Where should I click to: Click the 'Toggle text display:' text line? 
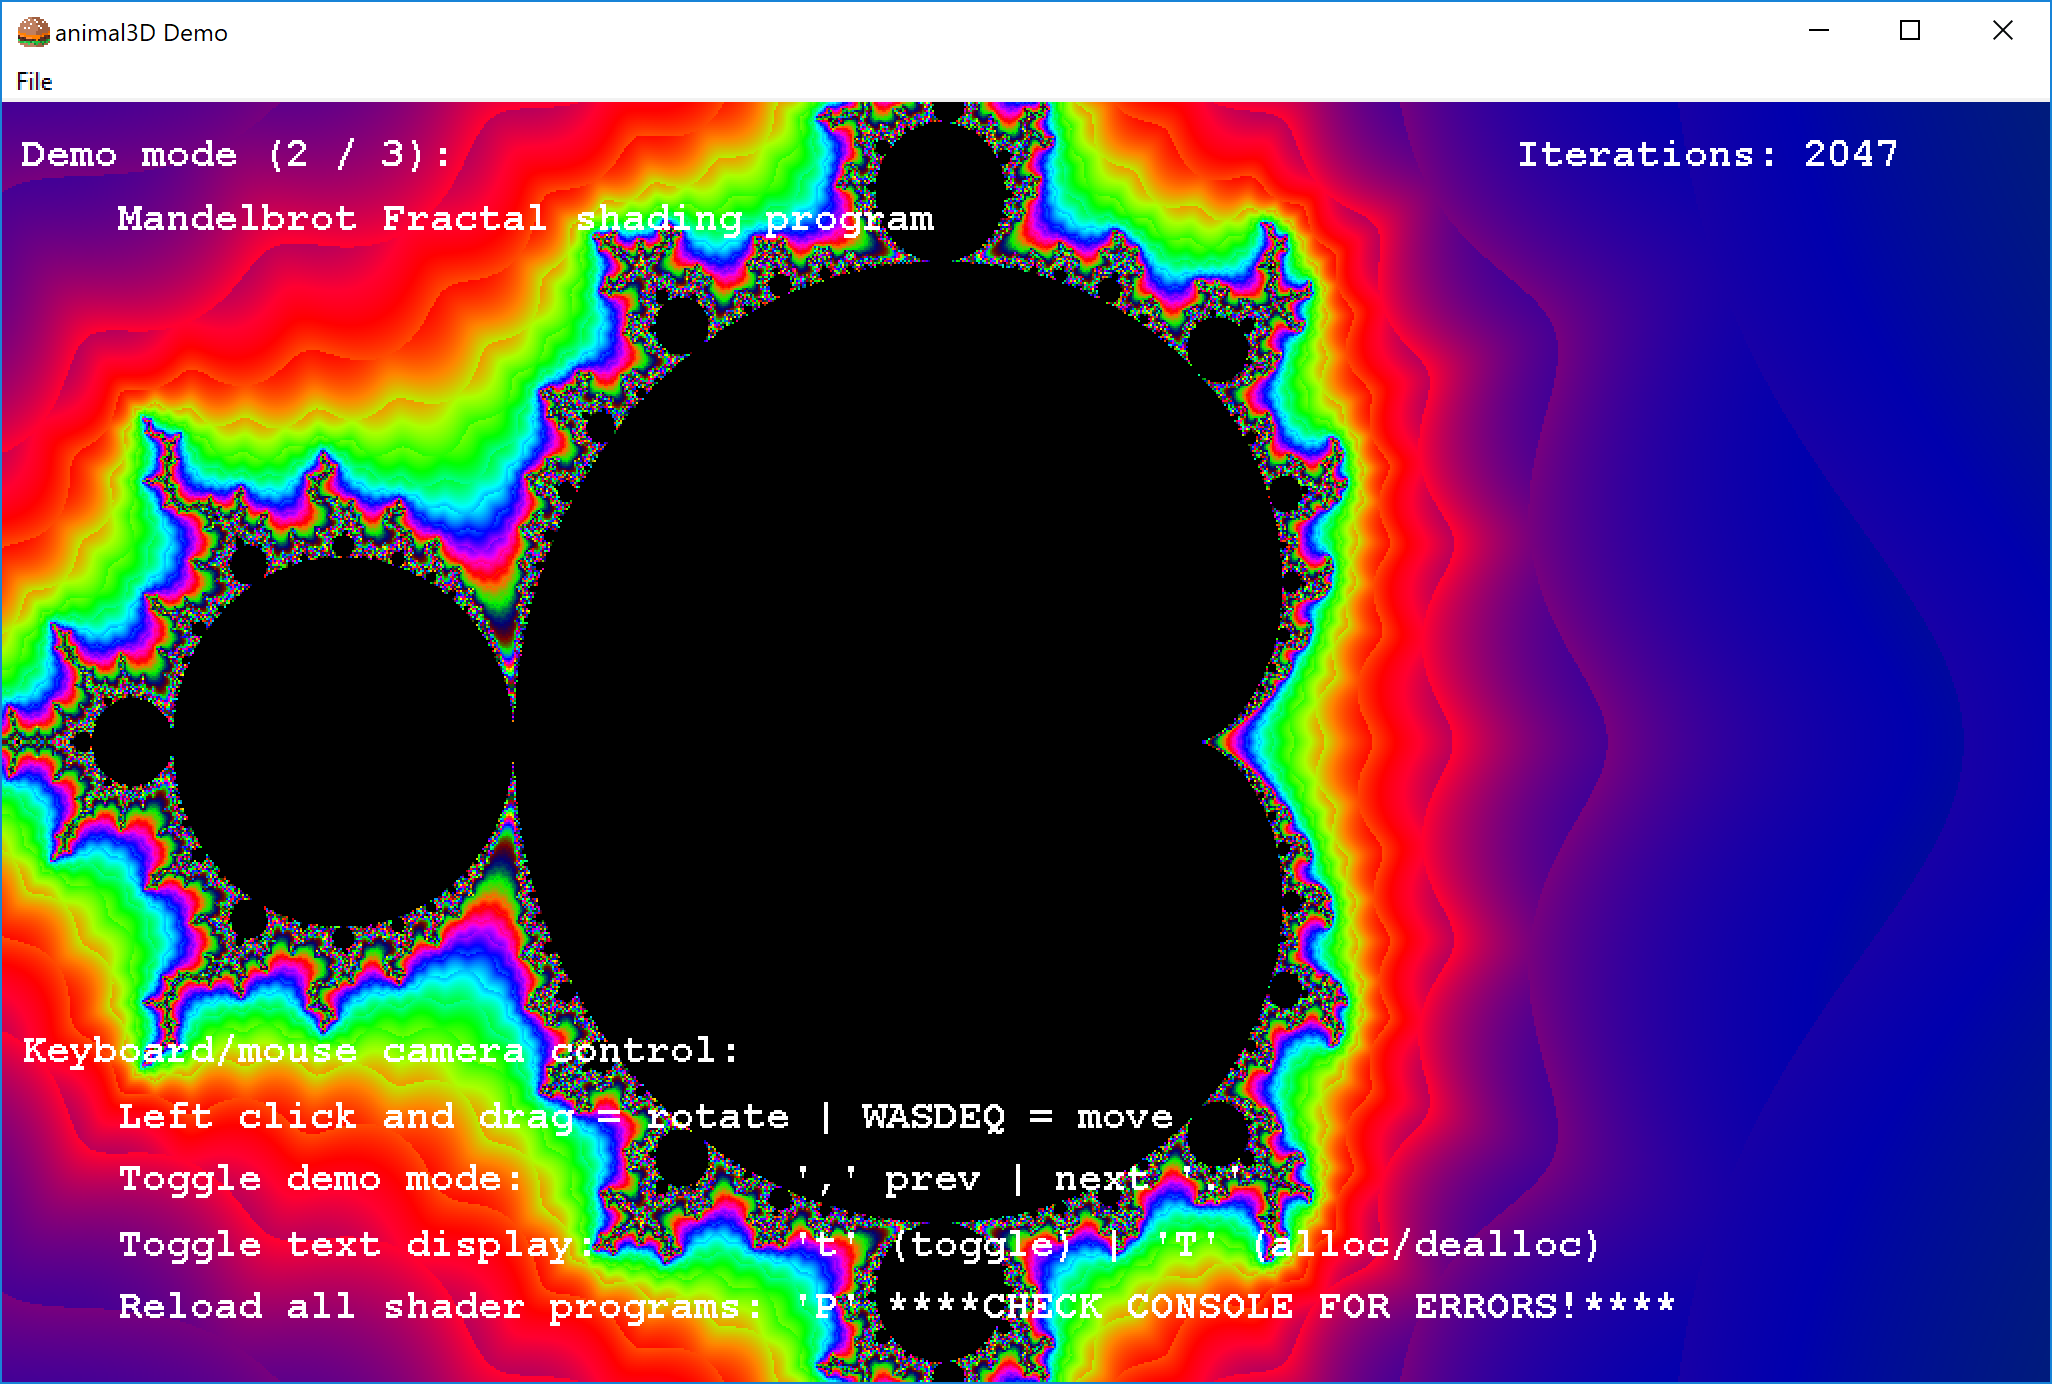(x=860, y=1245)
